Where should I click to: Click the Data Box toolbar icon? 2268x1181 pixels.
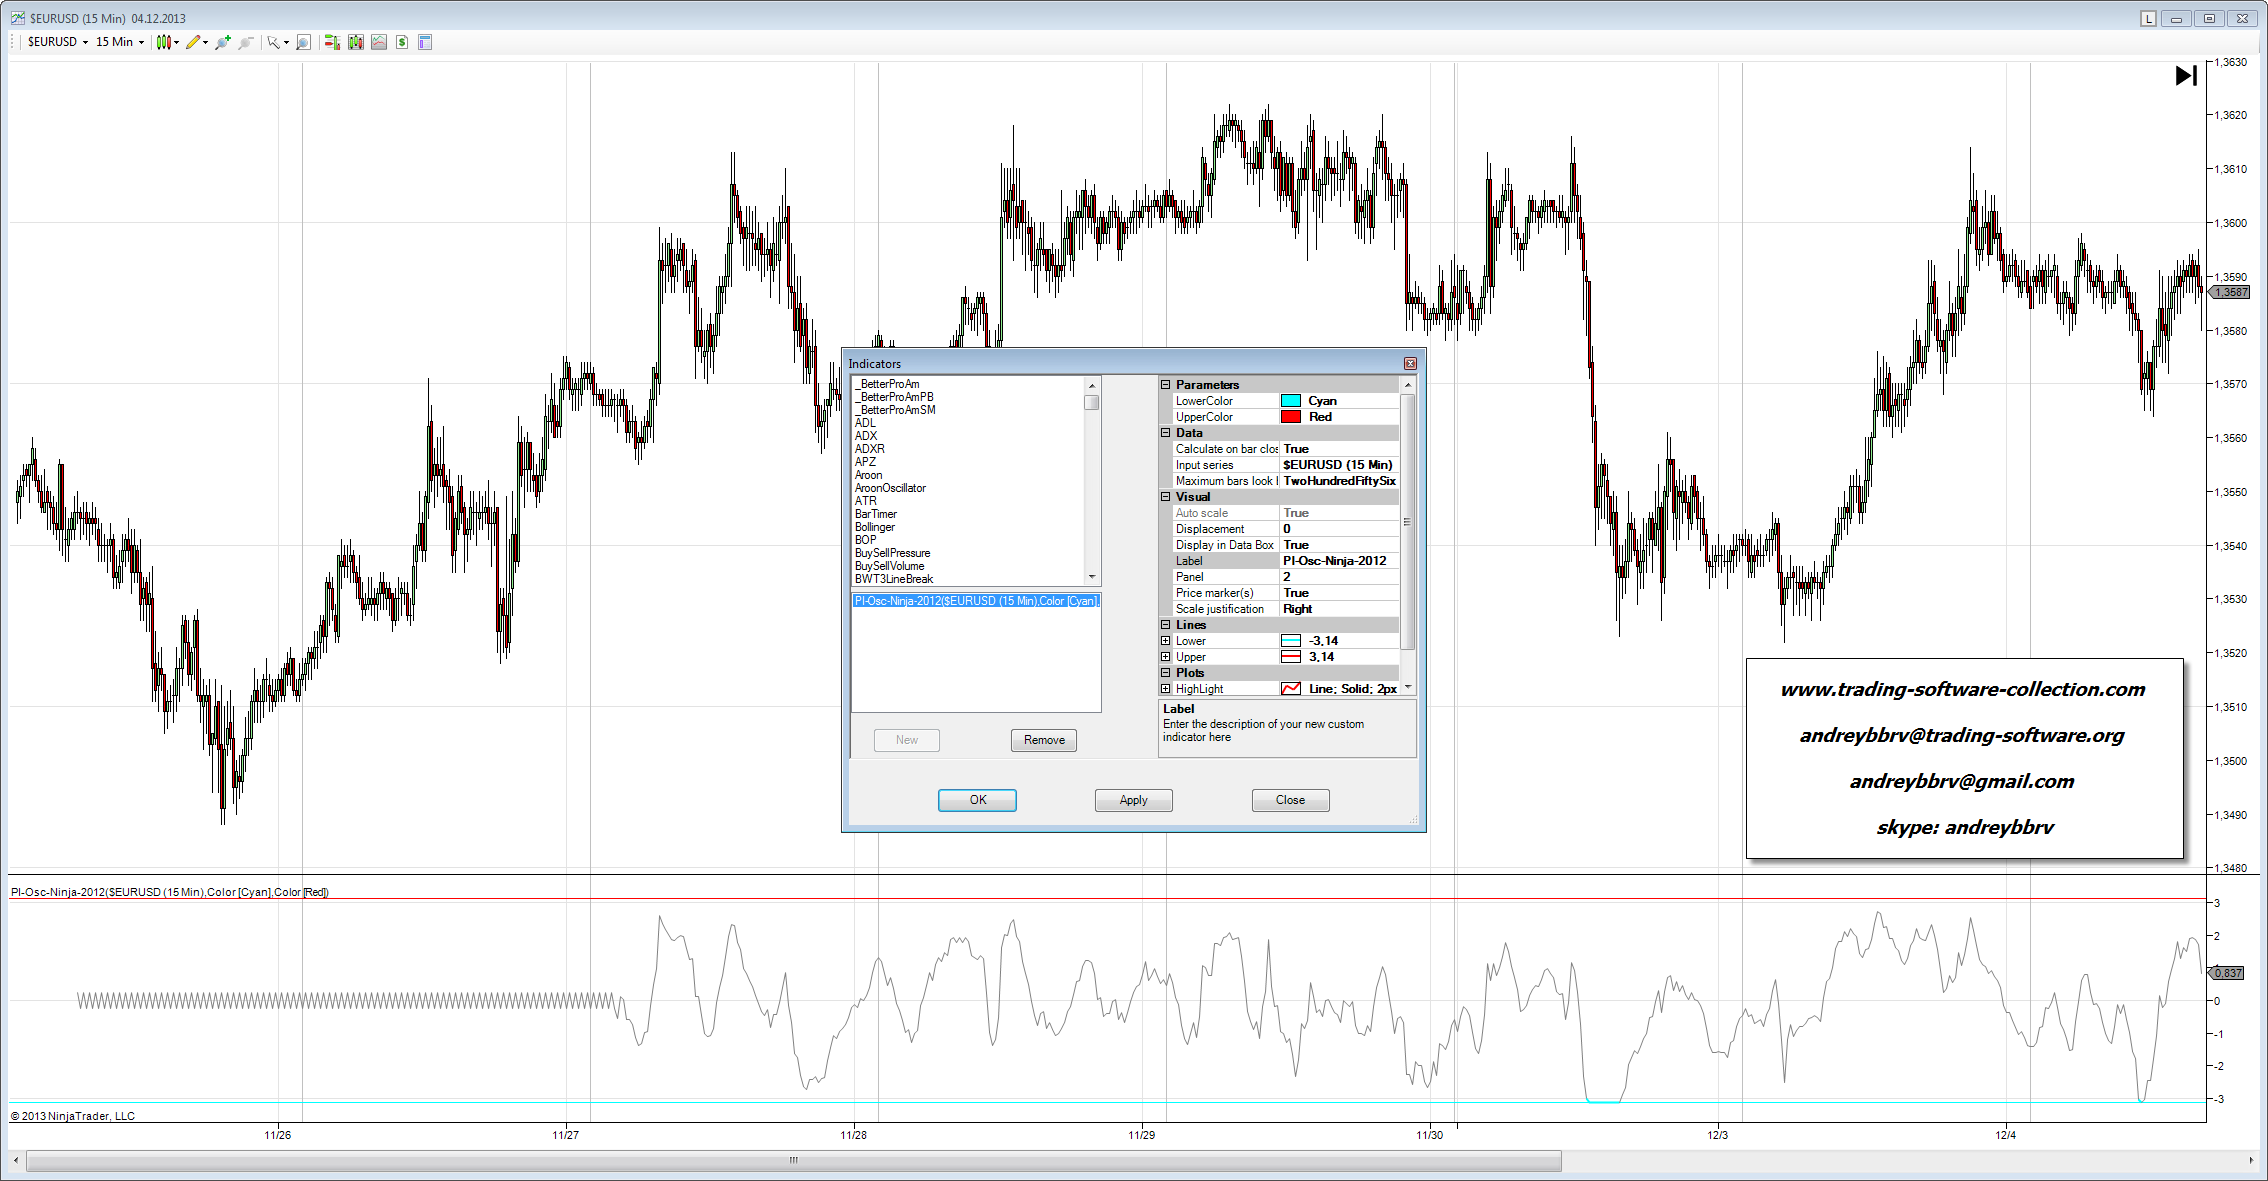point(425,42)
